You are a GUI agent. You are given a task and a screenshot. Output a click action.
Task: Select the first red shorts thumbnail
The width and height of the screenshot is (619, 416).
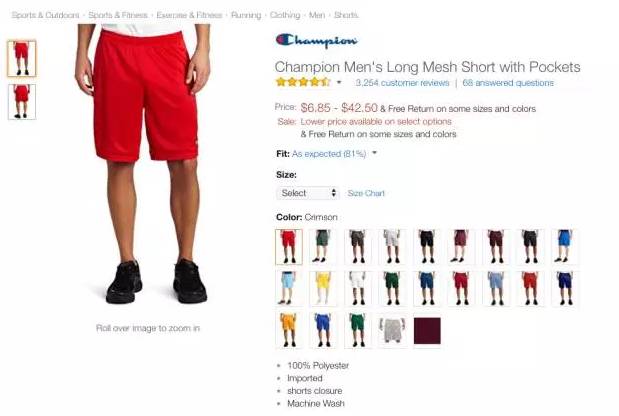(x=22, y=58)
